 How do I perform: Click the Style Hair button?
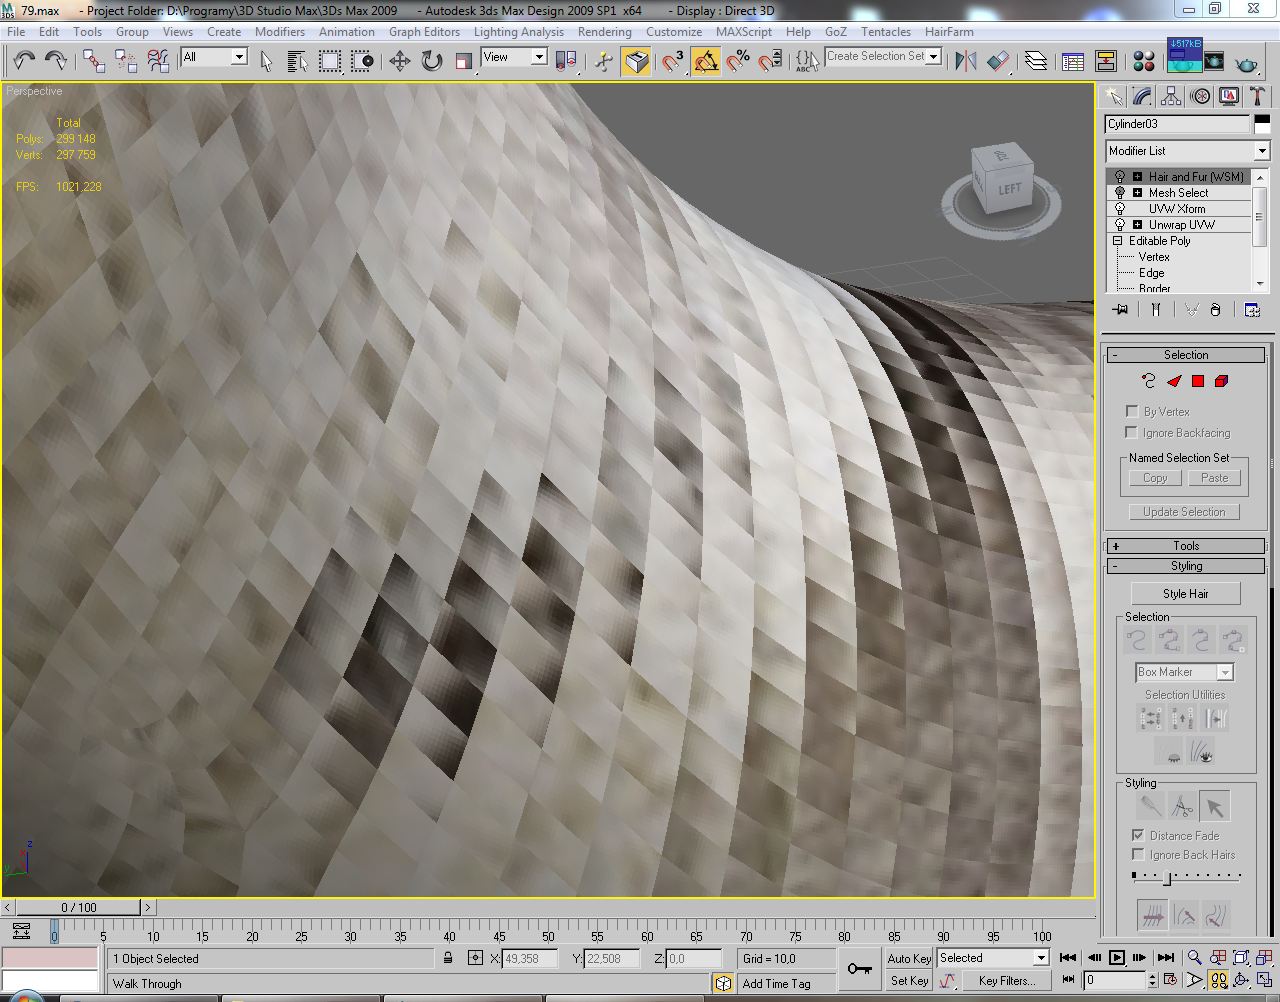coord(1186,593)
